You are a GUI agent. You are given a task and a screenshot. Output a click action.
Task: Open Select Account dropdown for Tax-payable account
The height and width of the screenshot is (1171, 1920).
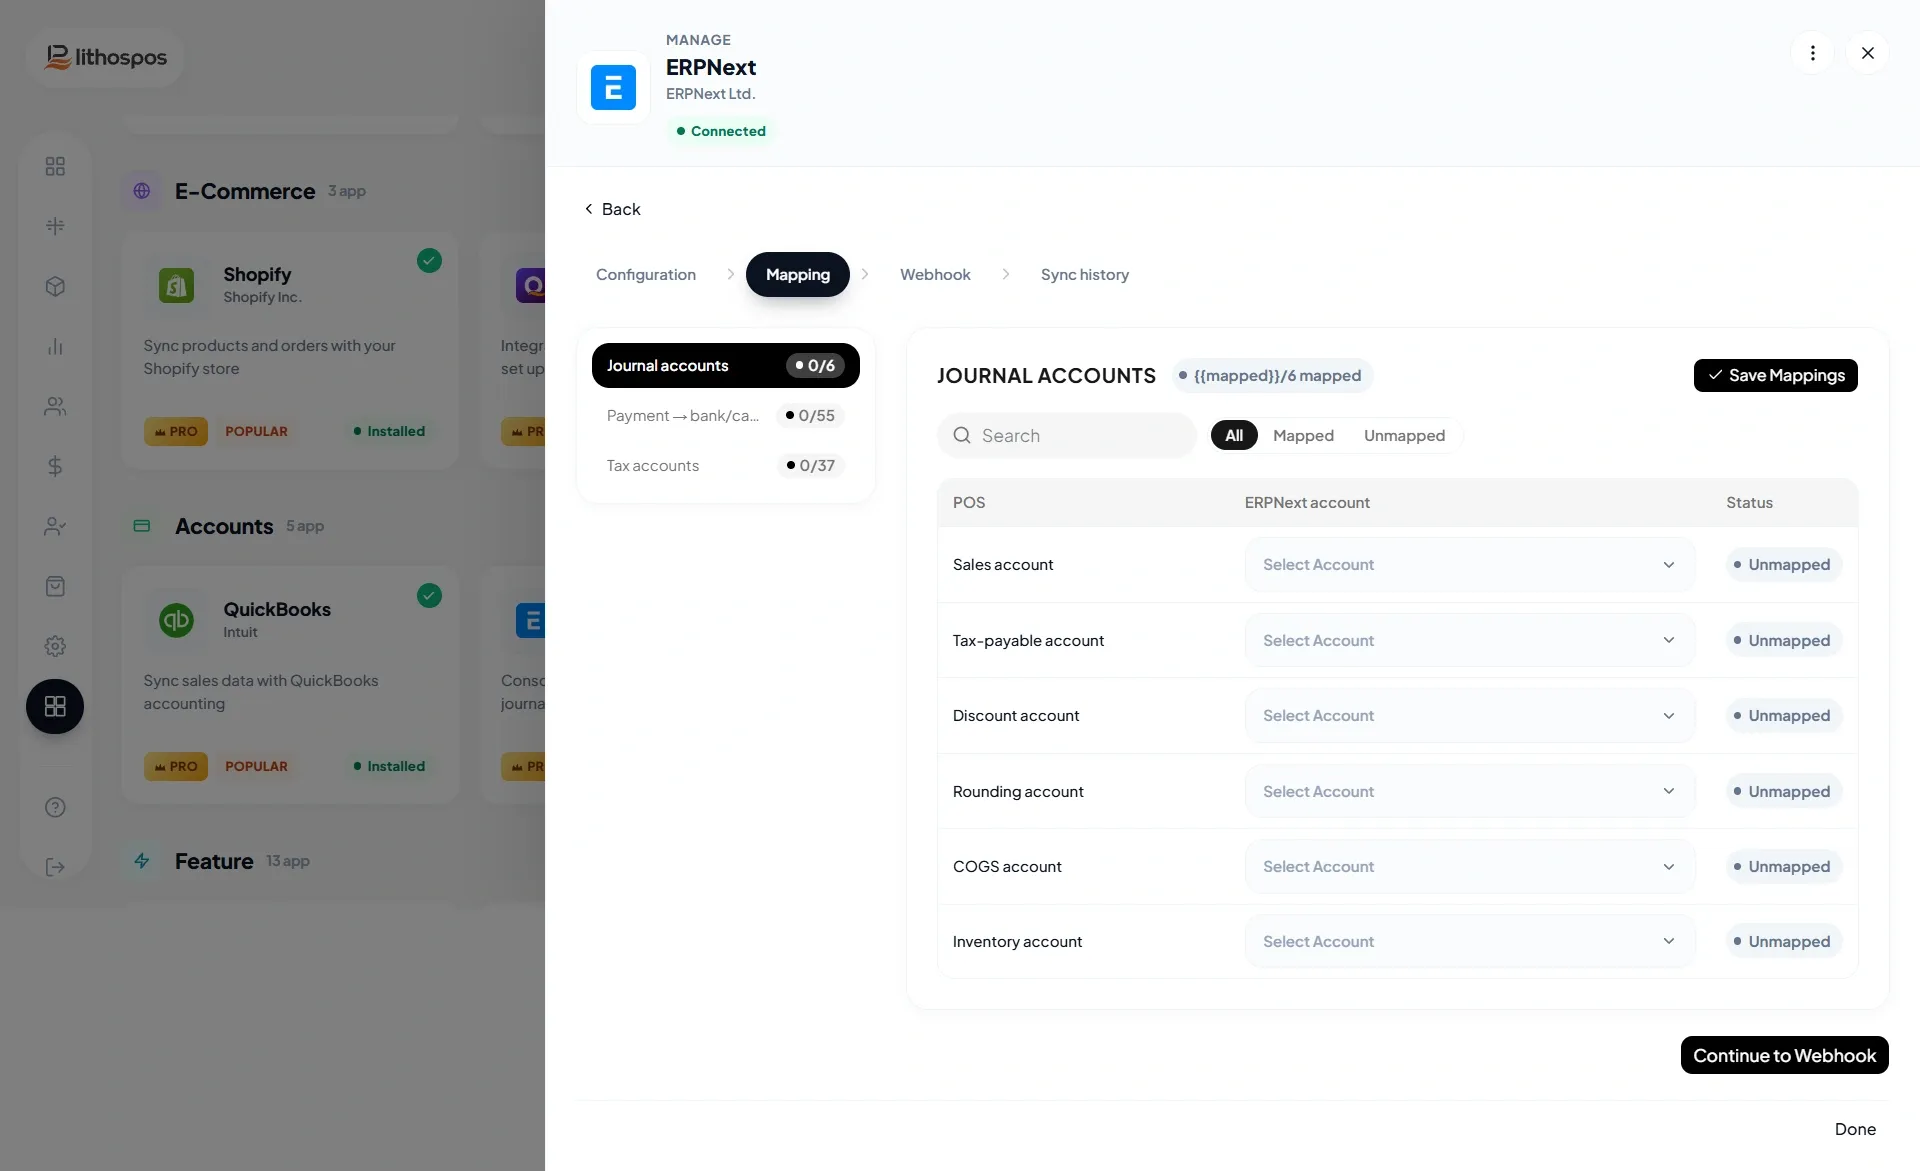click(x=1469, y=641)
